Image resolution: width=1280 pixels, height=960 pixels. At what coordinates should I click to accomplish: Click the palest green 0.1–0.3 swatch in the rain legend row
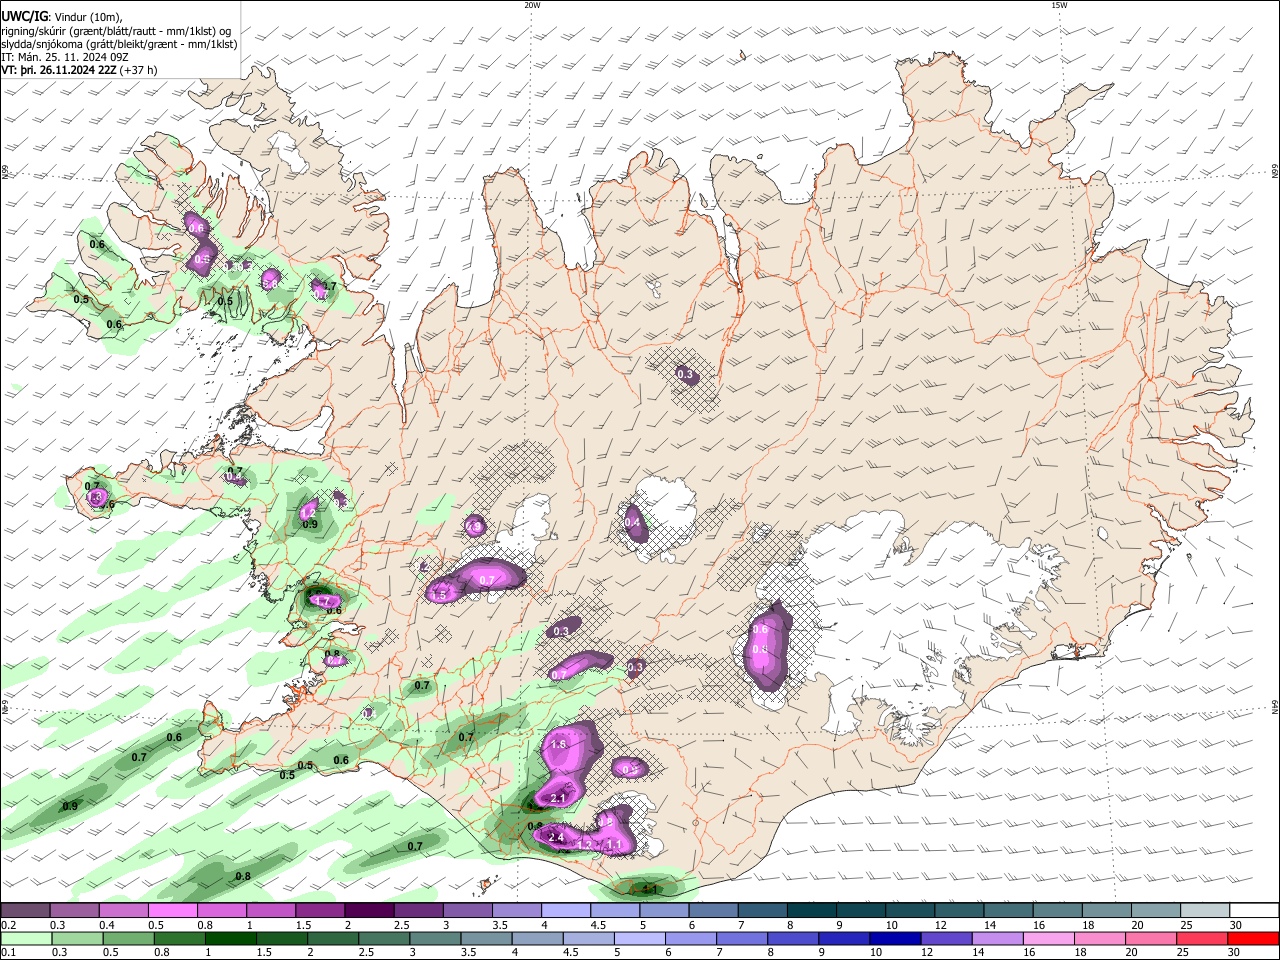(26, 938)
